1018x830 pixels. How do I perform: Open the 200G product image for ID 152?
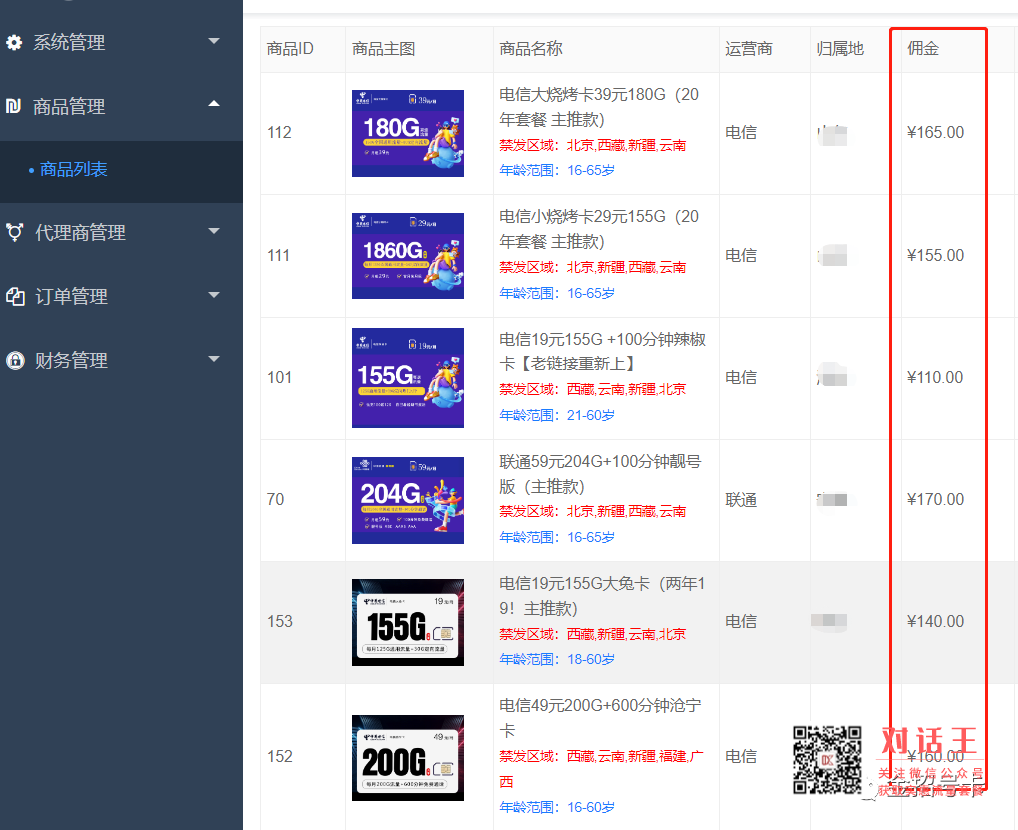408,758
